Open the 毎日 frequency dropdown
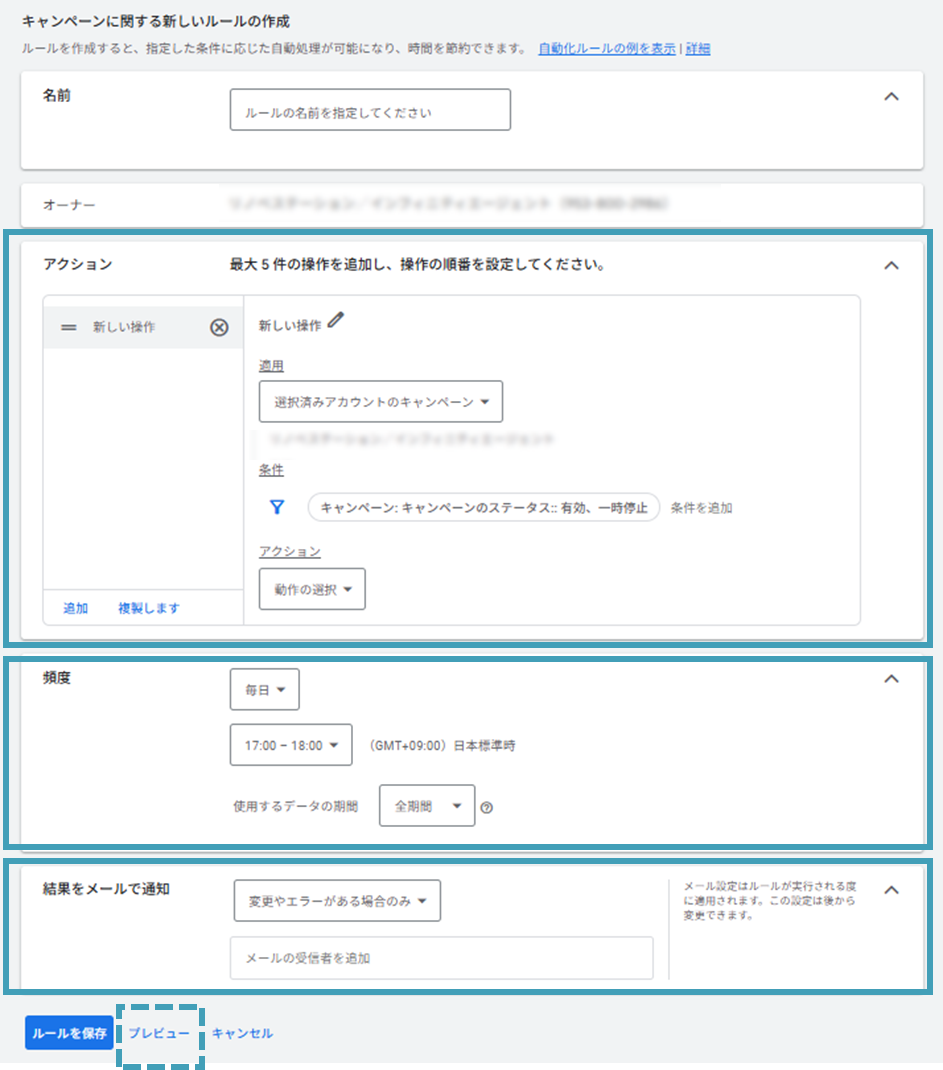This screenshot has height=1070, width=943. click(264, 690)
